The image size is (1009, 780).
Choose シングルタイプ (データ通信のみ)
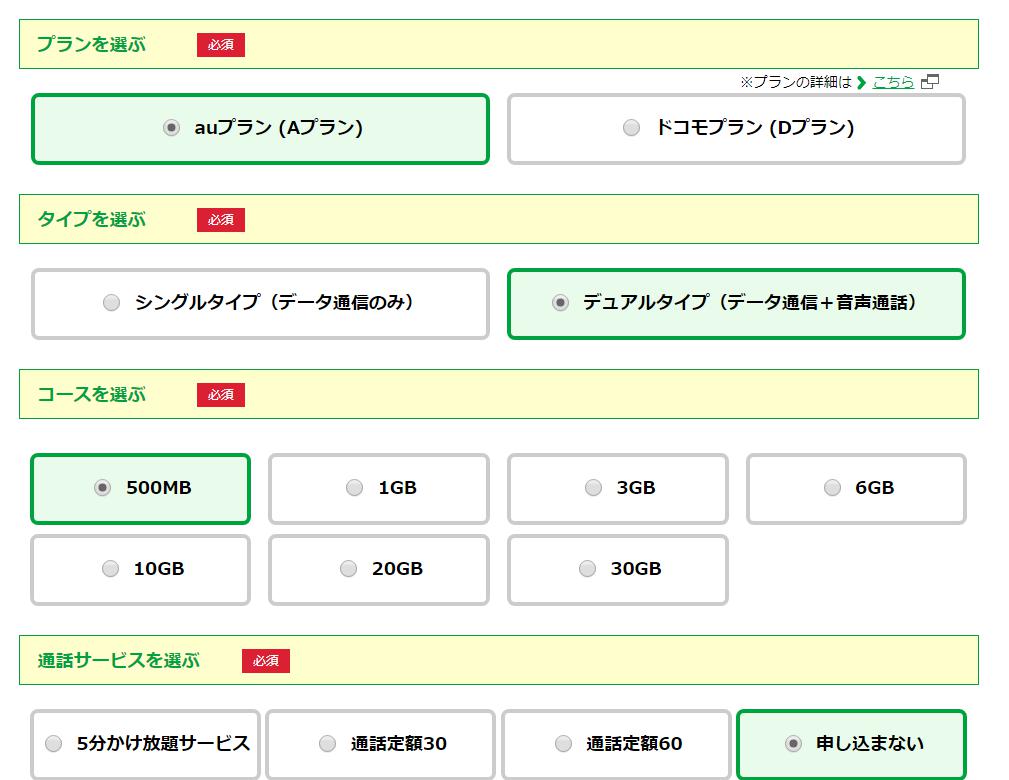[260, 304]
